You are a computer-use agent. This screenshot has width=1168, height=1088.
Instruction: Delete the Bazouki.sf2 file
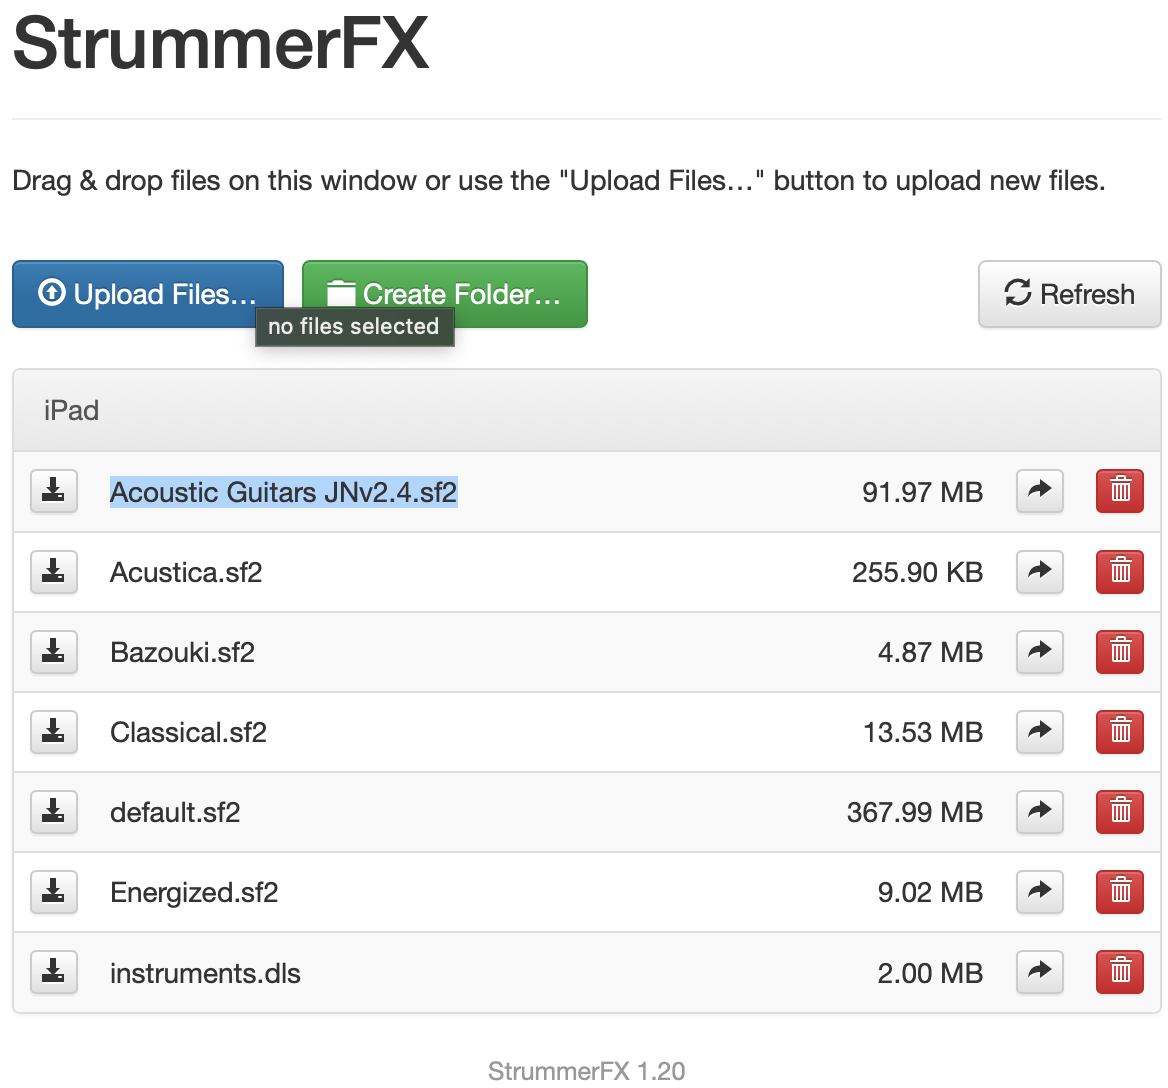(1119, 651)
